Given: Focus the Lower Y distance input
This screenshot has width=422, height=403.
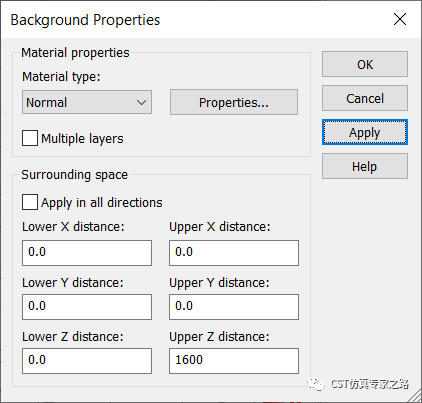Looking at the screenshot, I should (x=87, y=307).
